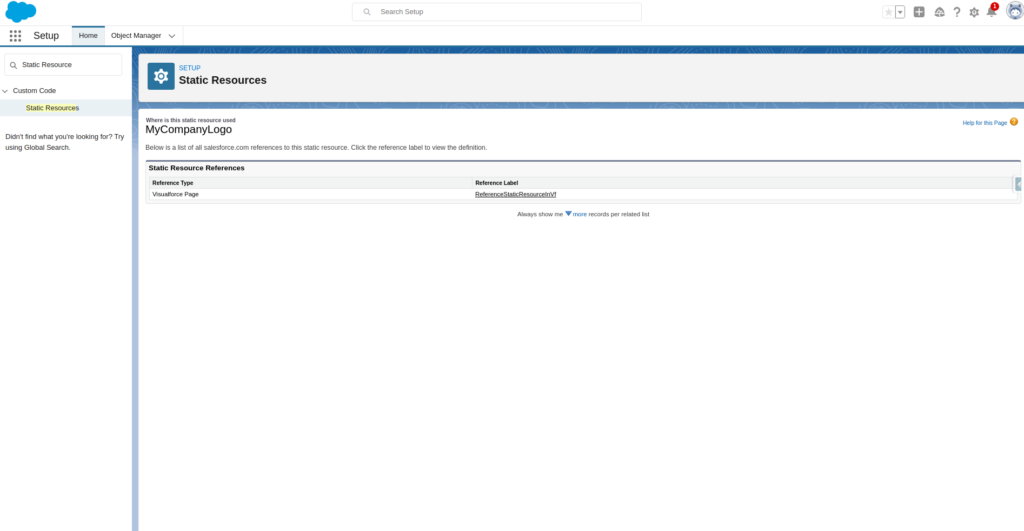The height and width of the screenshot is (531, 1024).
Task: Open the App Launcher grid
Action: click(x=15, y=35)
